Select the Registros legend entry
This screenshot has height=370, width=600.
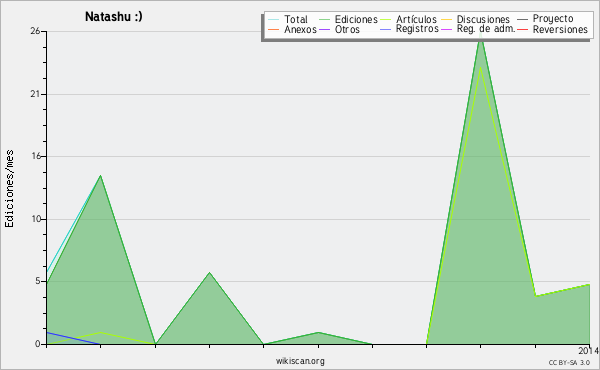[417, 29]
